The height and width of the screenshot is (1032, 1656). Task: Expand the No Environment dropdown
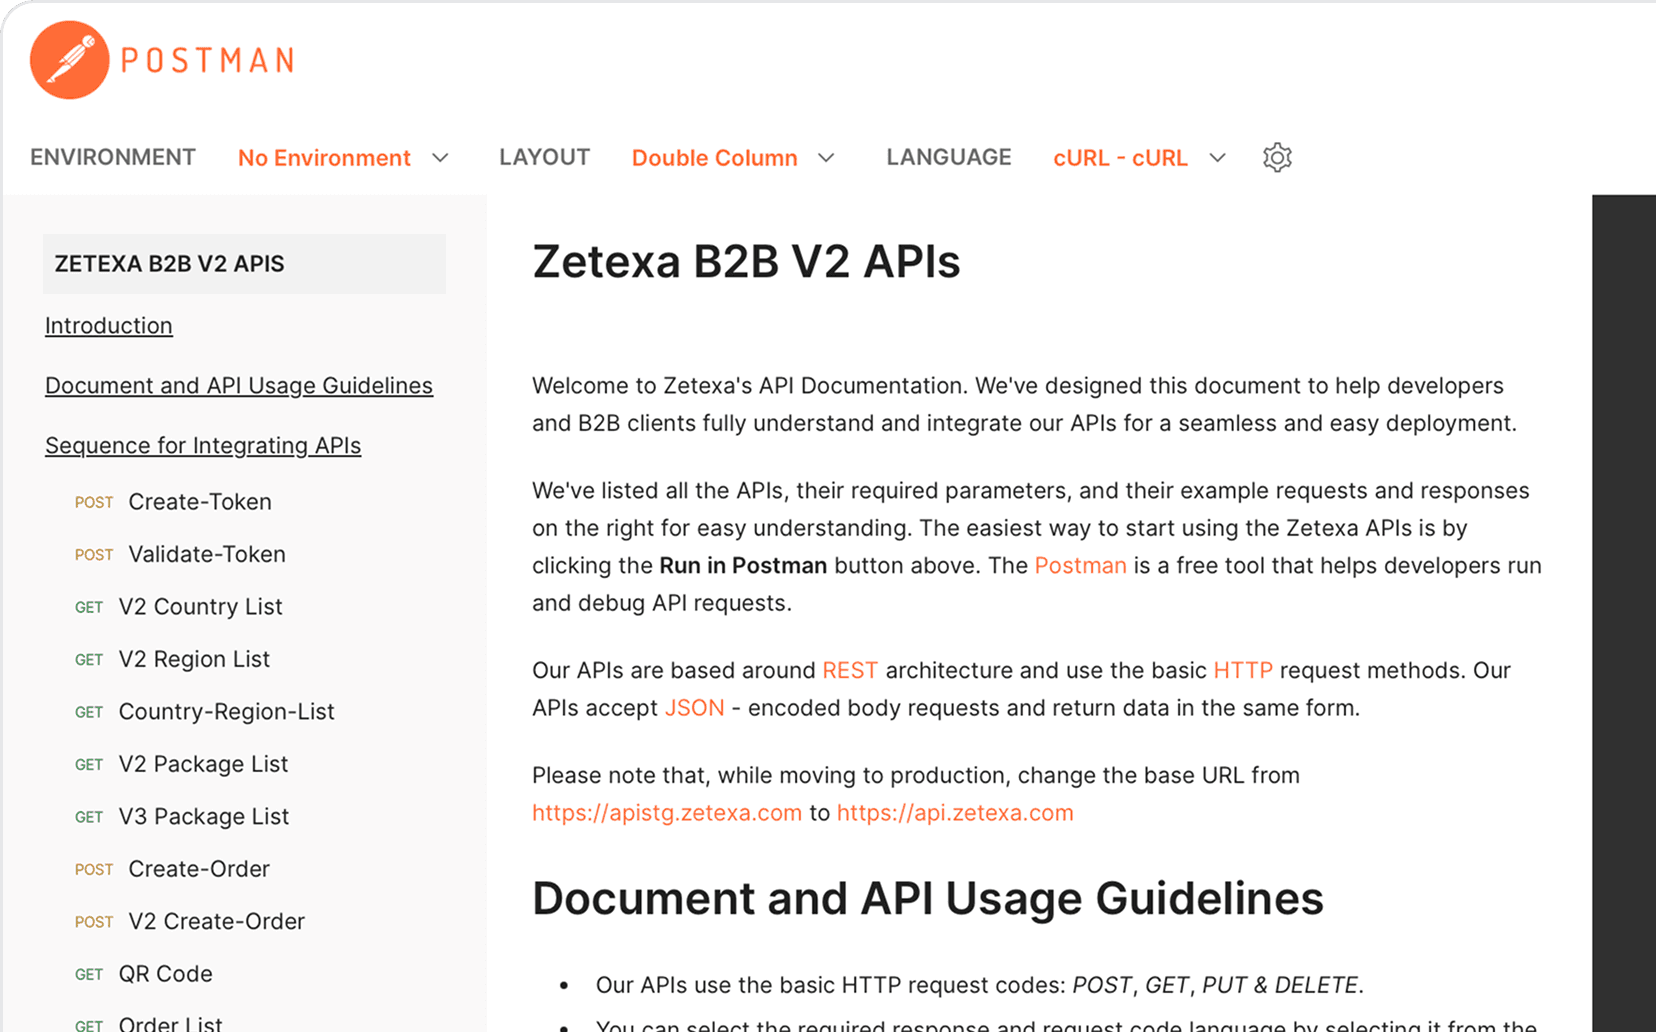(x=343, y=158)
